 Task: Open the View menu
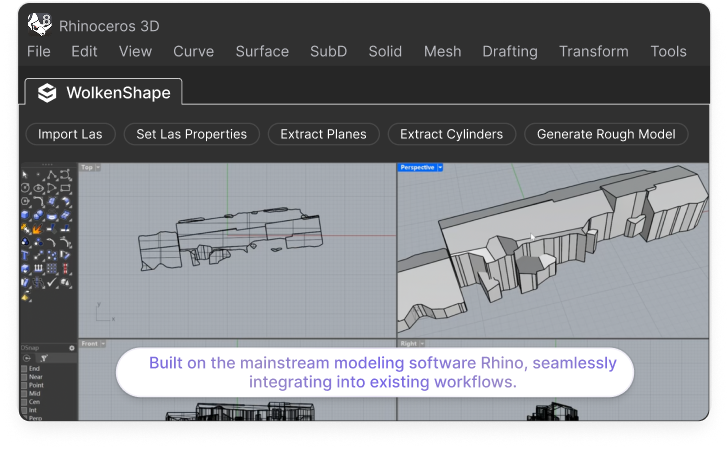point(135,52)
